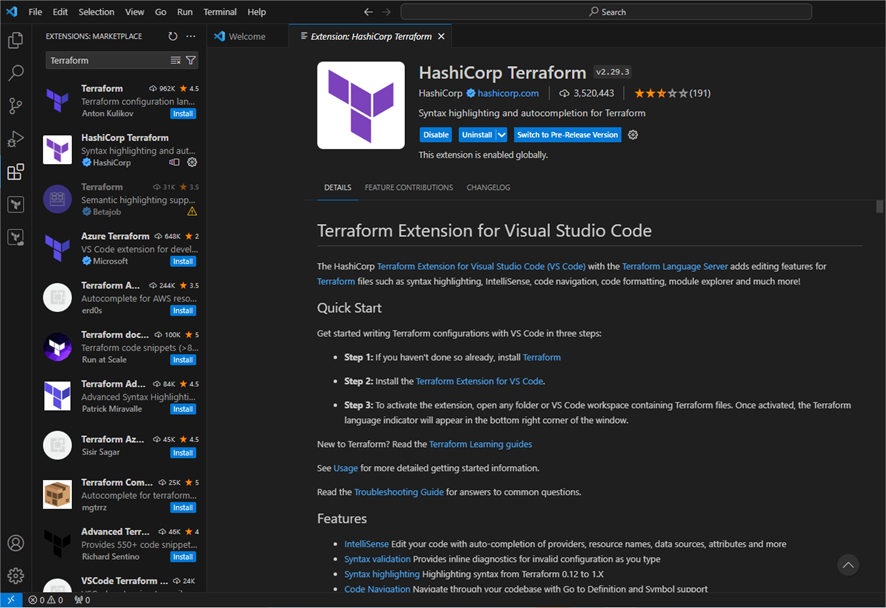The image size is (886, 608).
Task: Click the details page vertical scrollbar thumb
Action: click(x=880, y=207)
